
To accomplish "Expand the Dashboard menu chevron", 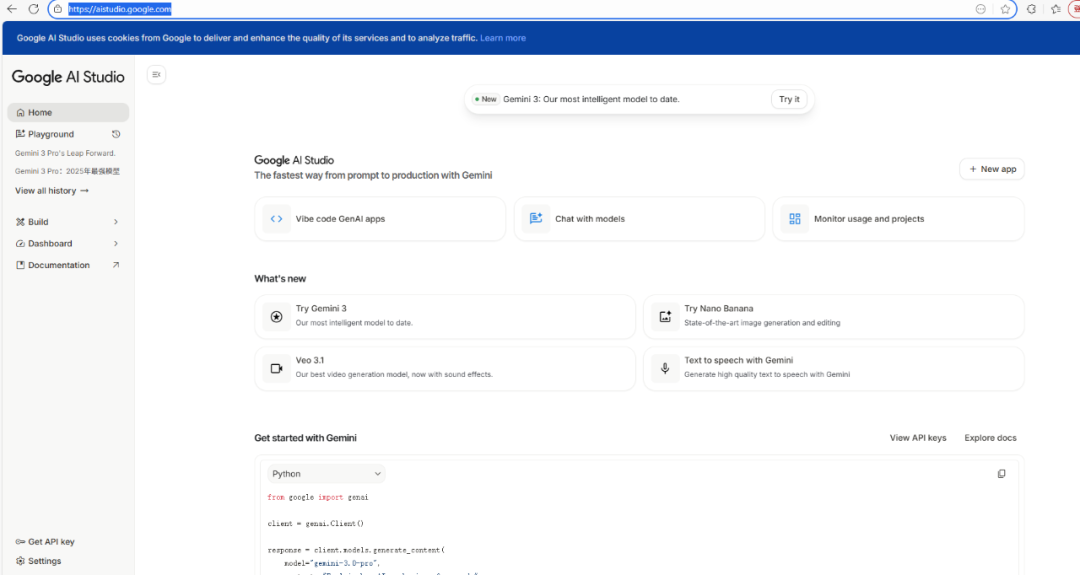I will point(116,244).
